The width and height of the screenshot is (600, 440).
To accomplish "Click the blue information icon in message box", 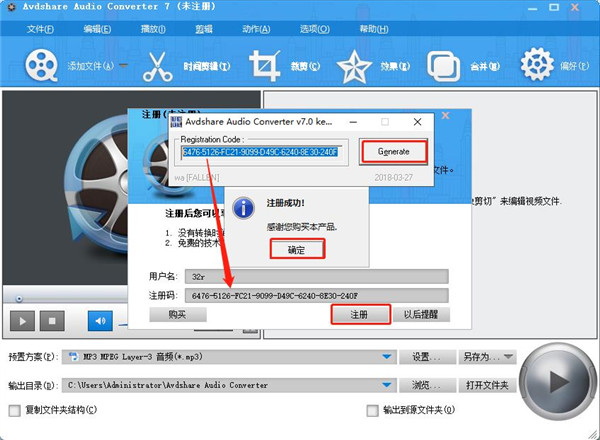I will tap(244, 208).
